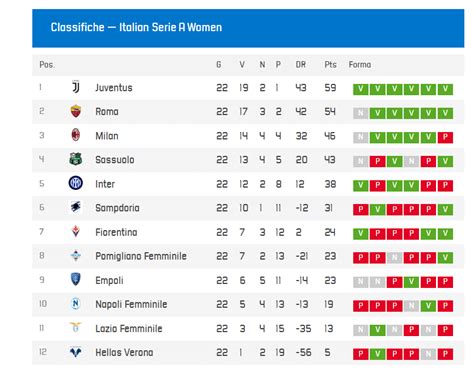Click the Inter club crest
The height and width of the screenshot is (382, 474).
(76, 183)
